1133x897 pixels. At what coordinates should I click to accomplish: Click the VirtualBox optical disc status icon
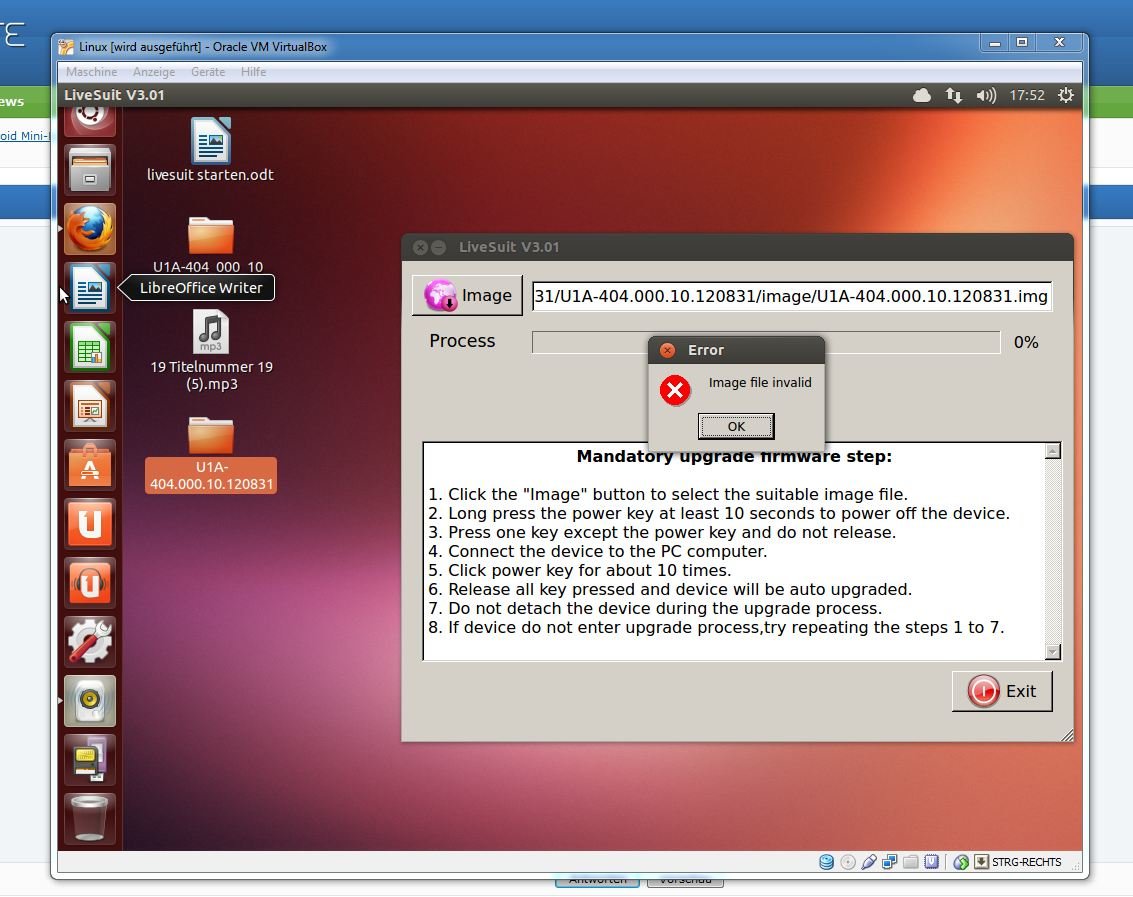[x=848, y=862]
